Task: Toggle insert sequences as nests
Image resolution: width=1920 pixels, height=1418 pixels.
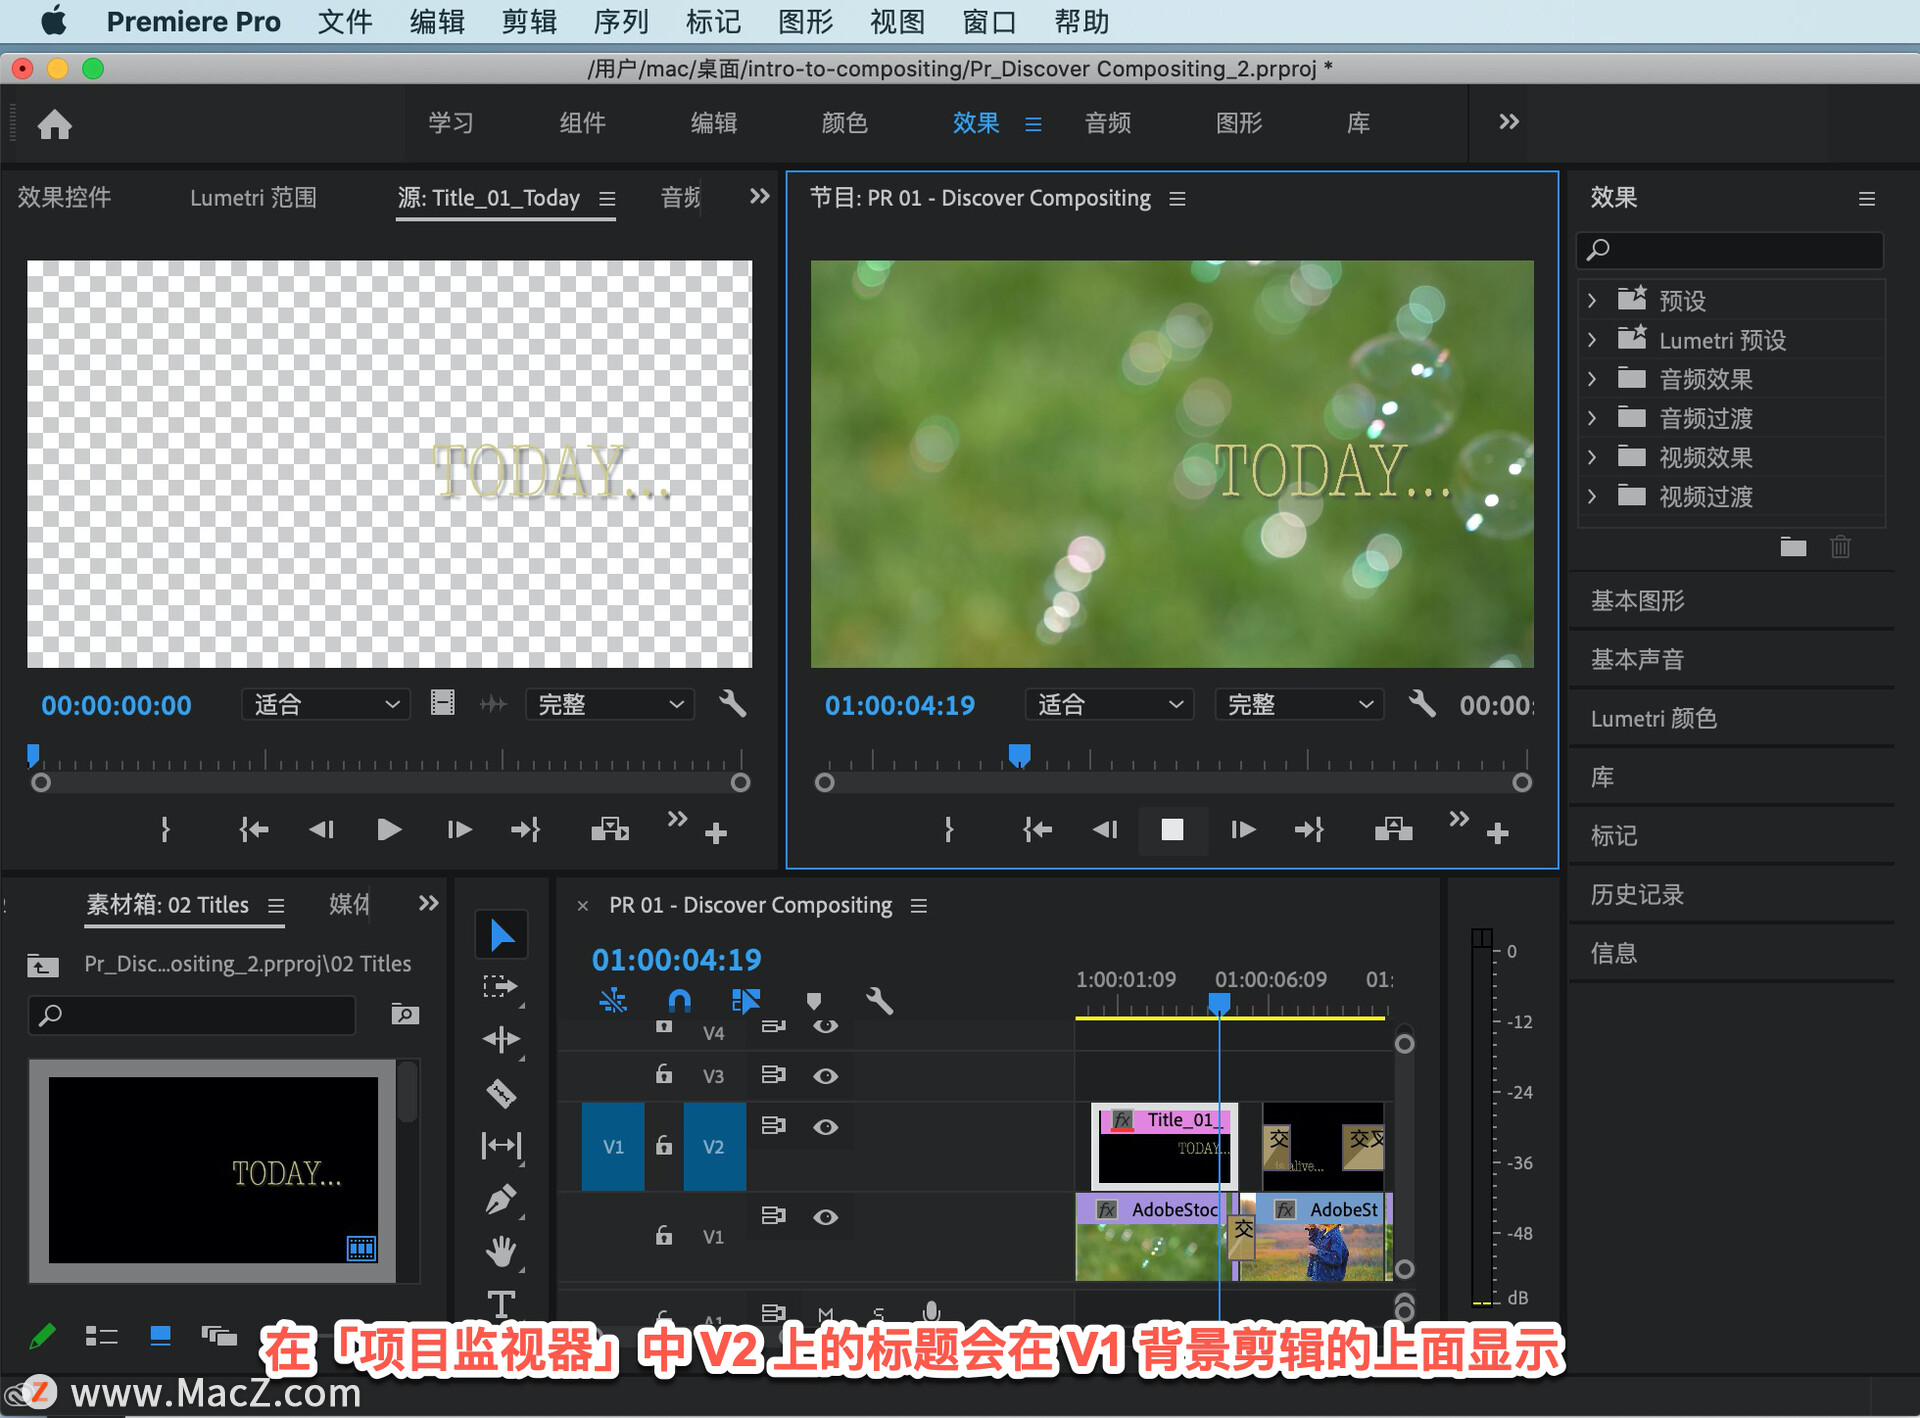Action: pos(613,1000)
